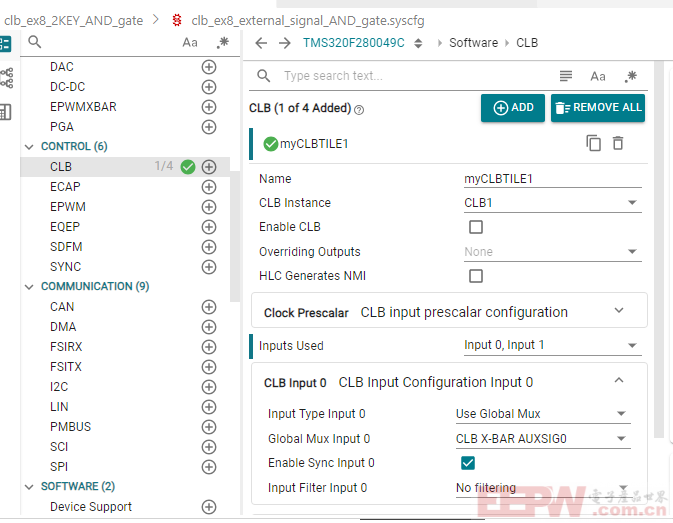
Task: Toggle regex in sidebar search
Action: (x=222, y=42)
